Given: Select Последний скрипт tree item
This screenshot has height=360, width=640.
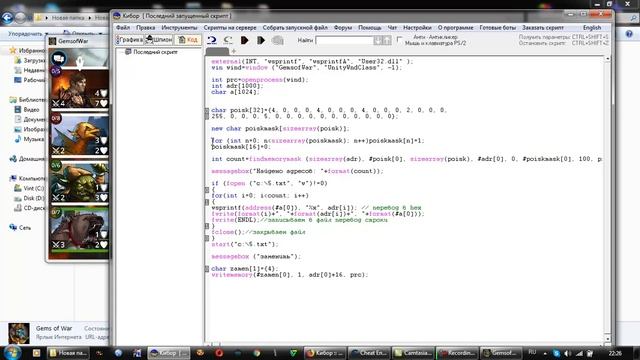Looking at the screenshot, I should point(155,52).
